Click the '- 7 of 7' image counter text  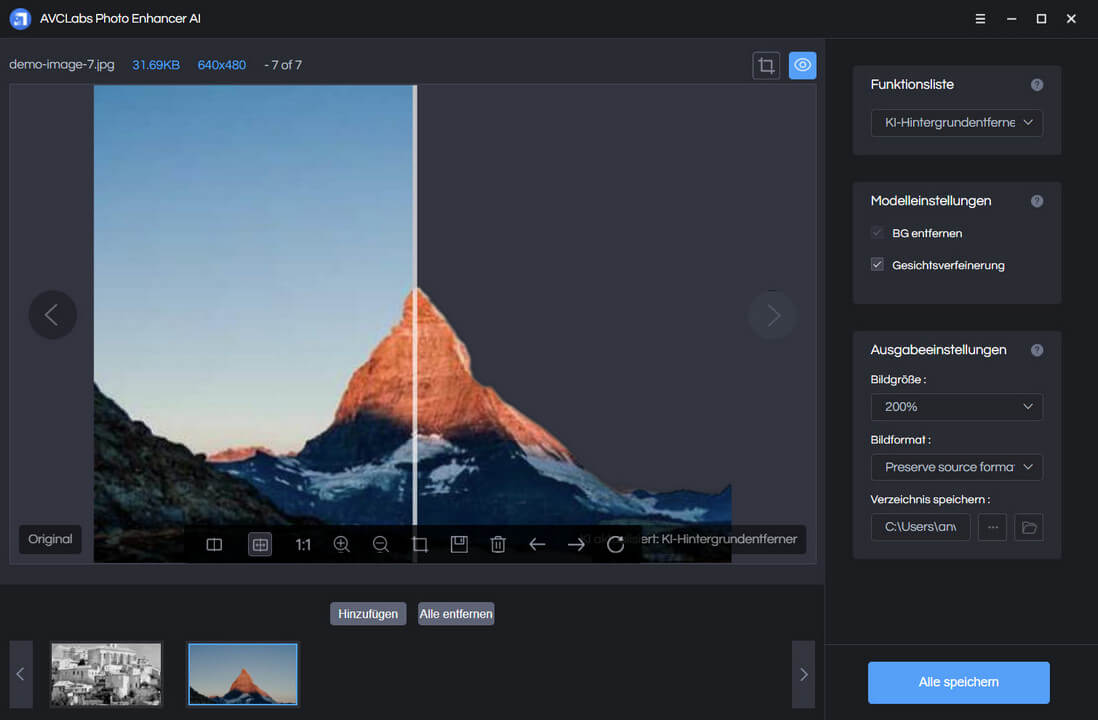283,65
